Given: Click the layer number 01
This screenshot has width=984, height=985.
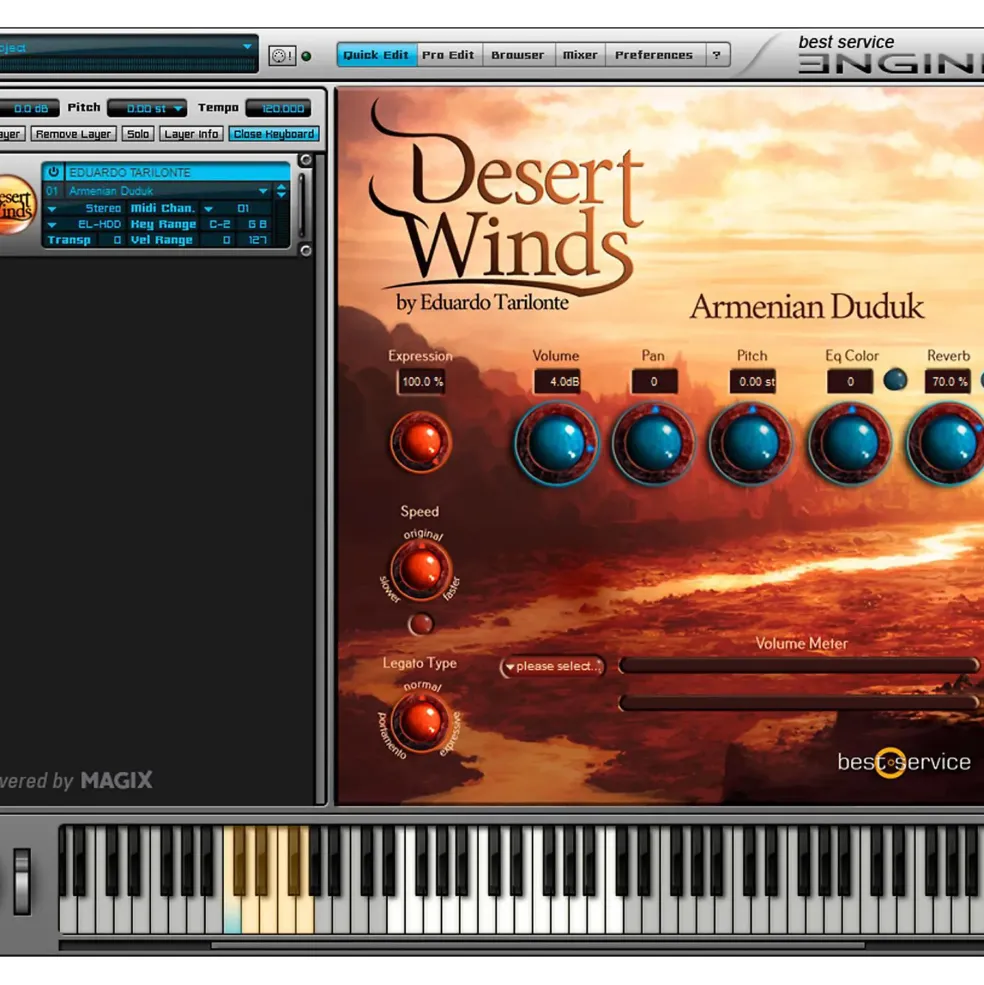Looking at the screenshot, I should coord(52,191).
